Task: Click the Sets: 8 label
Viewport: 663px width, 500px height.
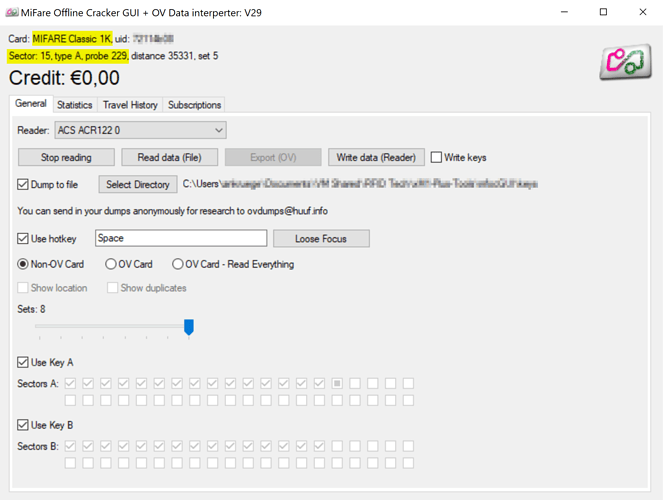Action: pos(31,309)
